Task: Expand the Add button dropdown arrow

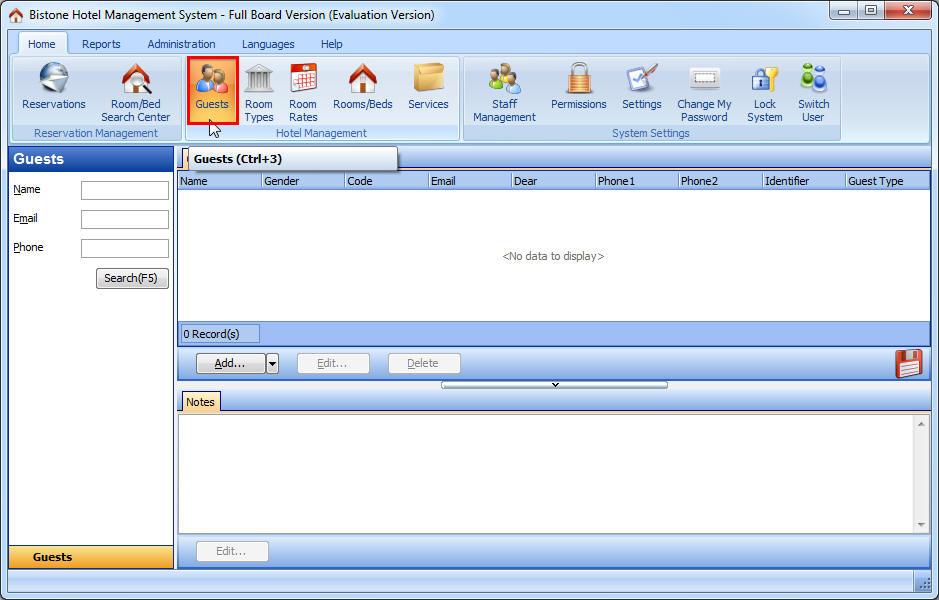Action: coord(272,364)
